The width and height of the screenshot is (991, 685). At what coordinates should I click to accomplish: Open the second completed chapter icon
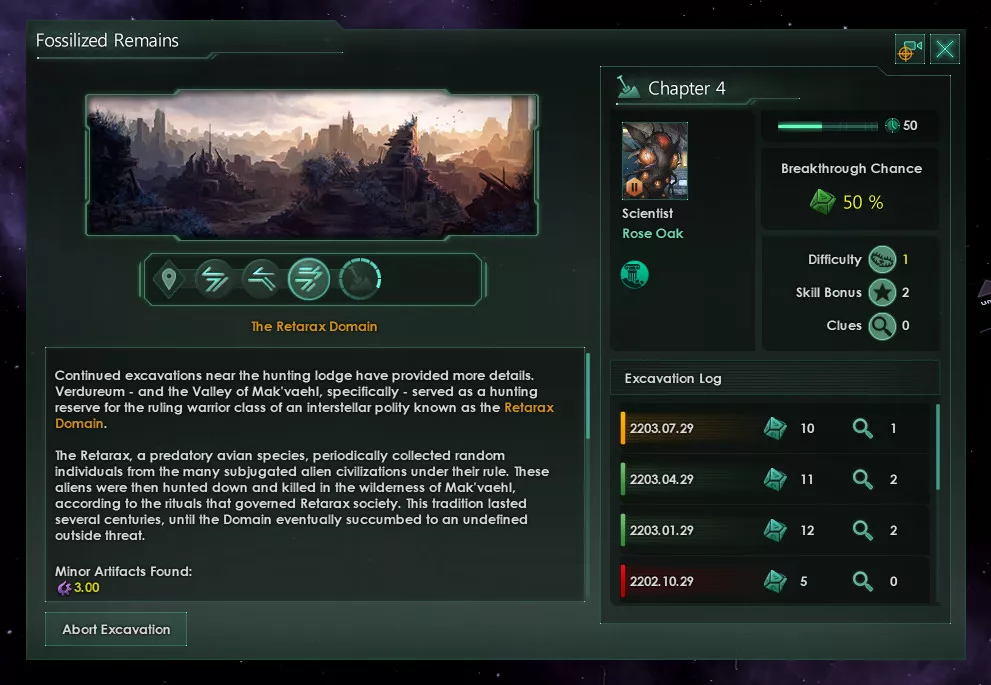261,278
